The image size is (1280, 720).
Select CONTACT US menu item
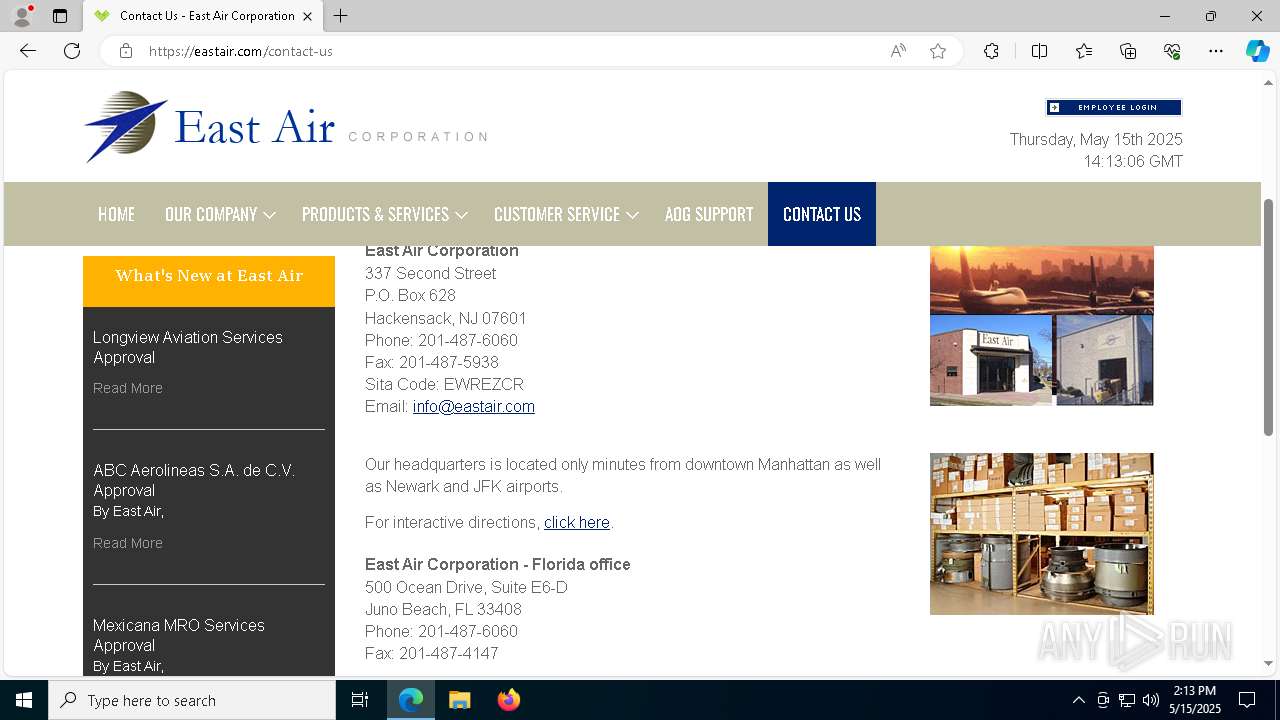pos(822,214)
